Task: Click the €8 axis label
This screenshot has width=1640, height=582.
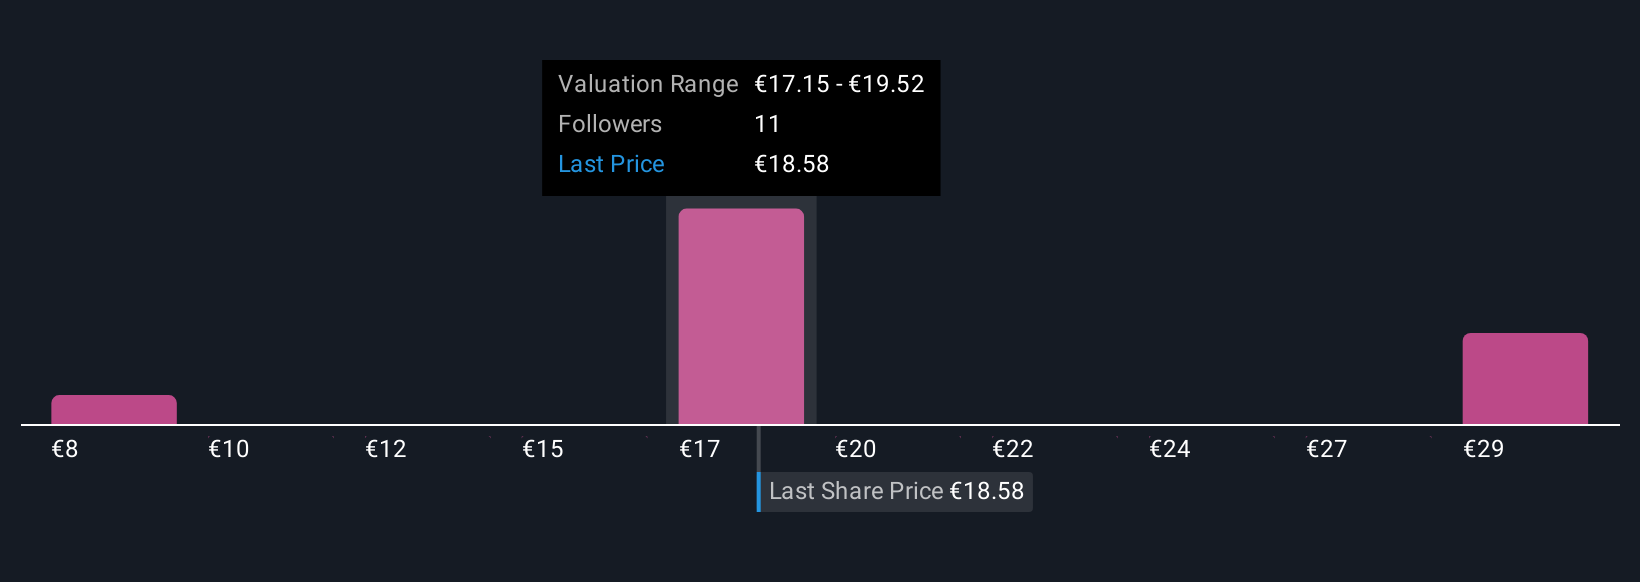Action: point(65,449)
